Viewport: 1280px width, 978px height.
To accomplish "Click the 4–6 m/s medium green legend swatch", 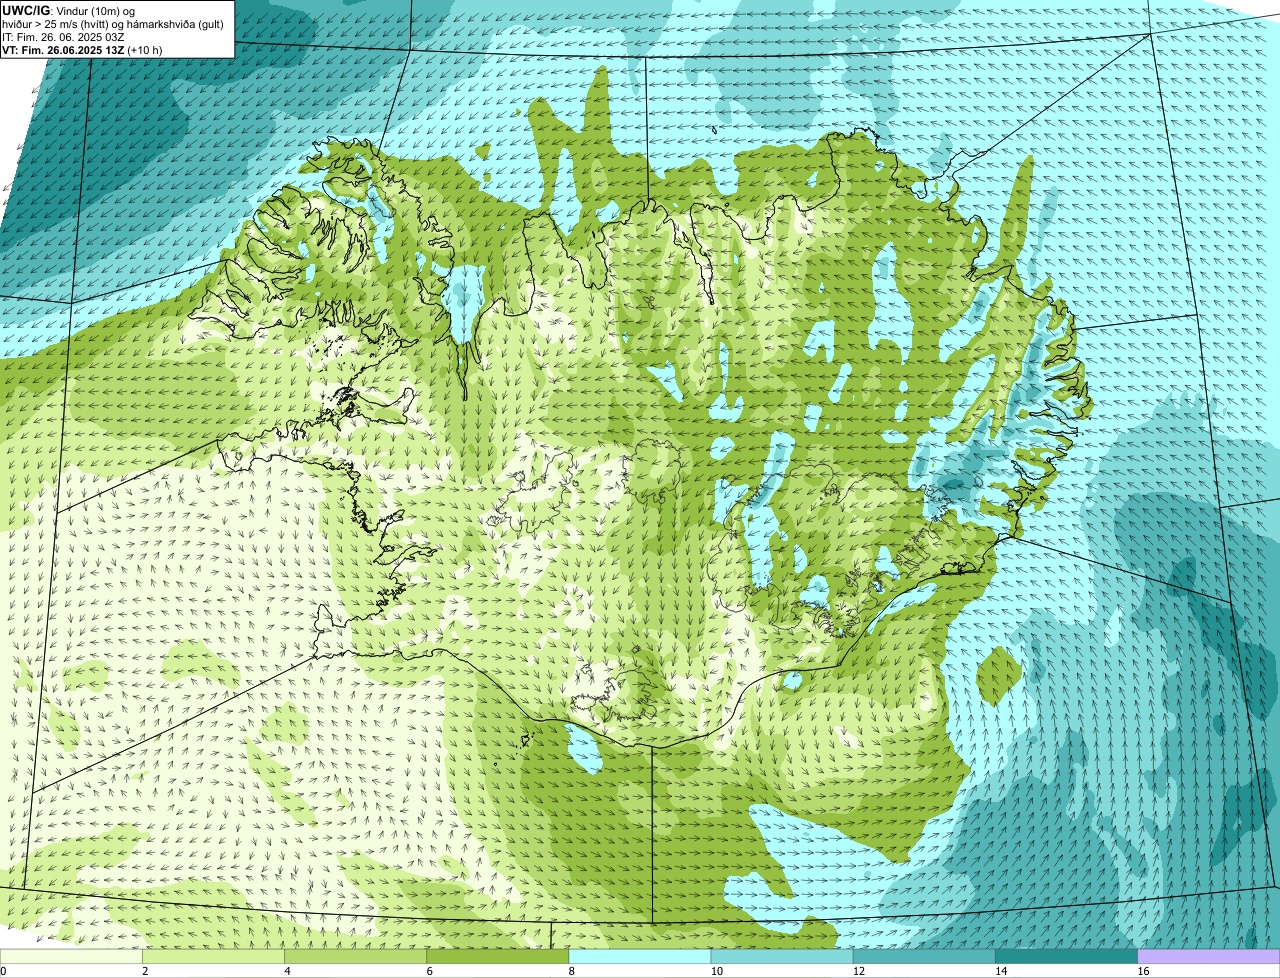I will (x=355, y=956).
